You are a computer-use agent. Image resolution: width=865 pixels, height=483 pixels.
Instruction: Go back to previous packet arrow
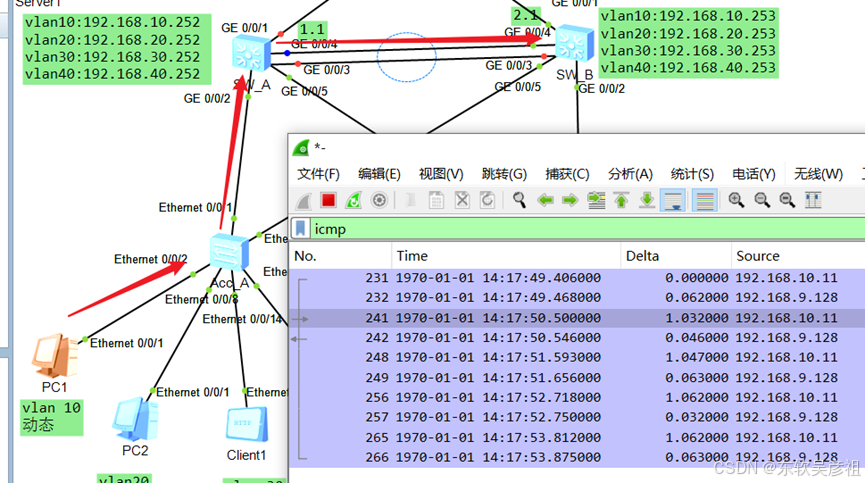click(x=545, y=200)
